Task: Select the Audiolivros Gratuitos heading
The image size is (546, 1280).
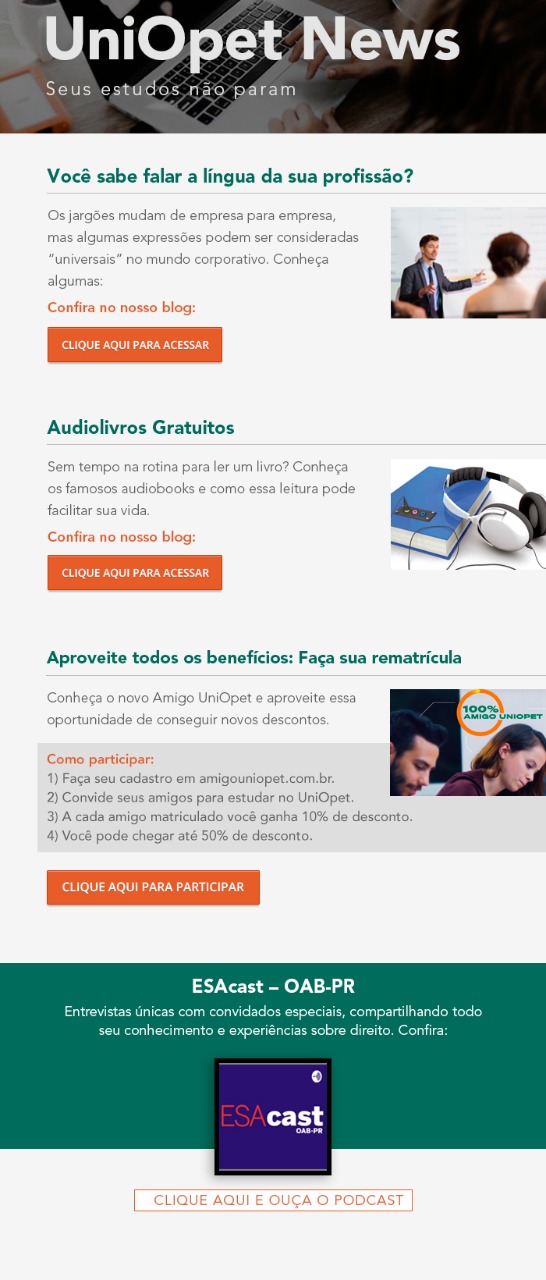Action: 140,428
